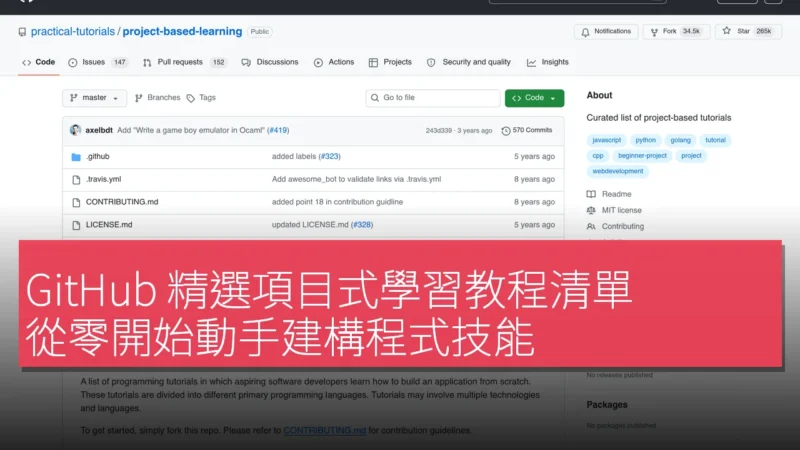Open the .travis.yml file
This screenshot has width=800, height=450.
(104, 180)
